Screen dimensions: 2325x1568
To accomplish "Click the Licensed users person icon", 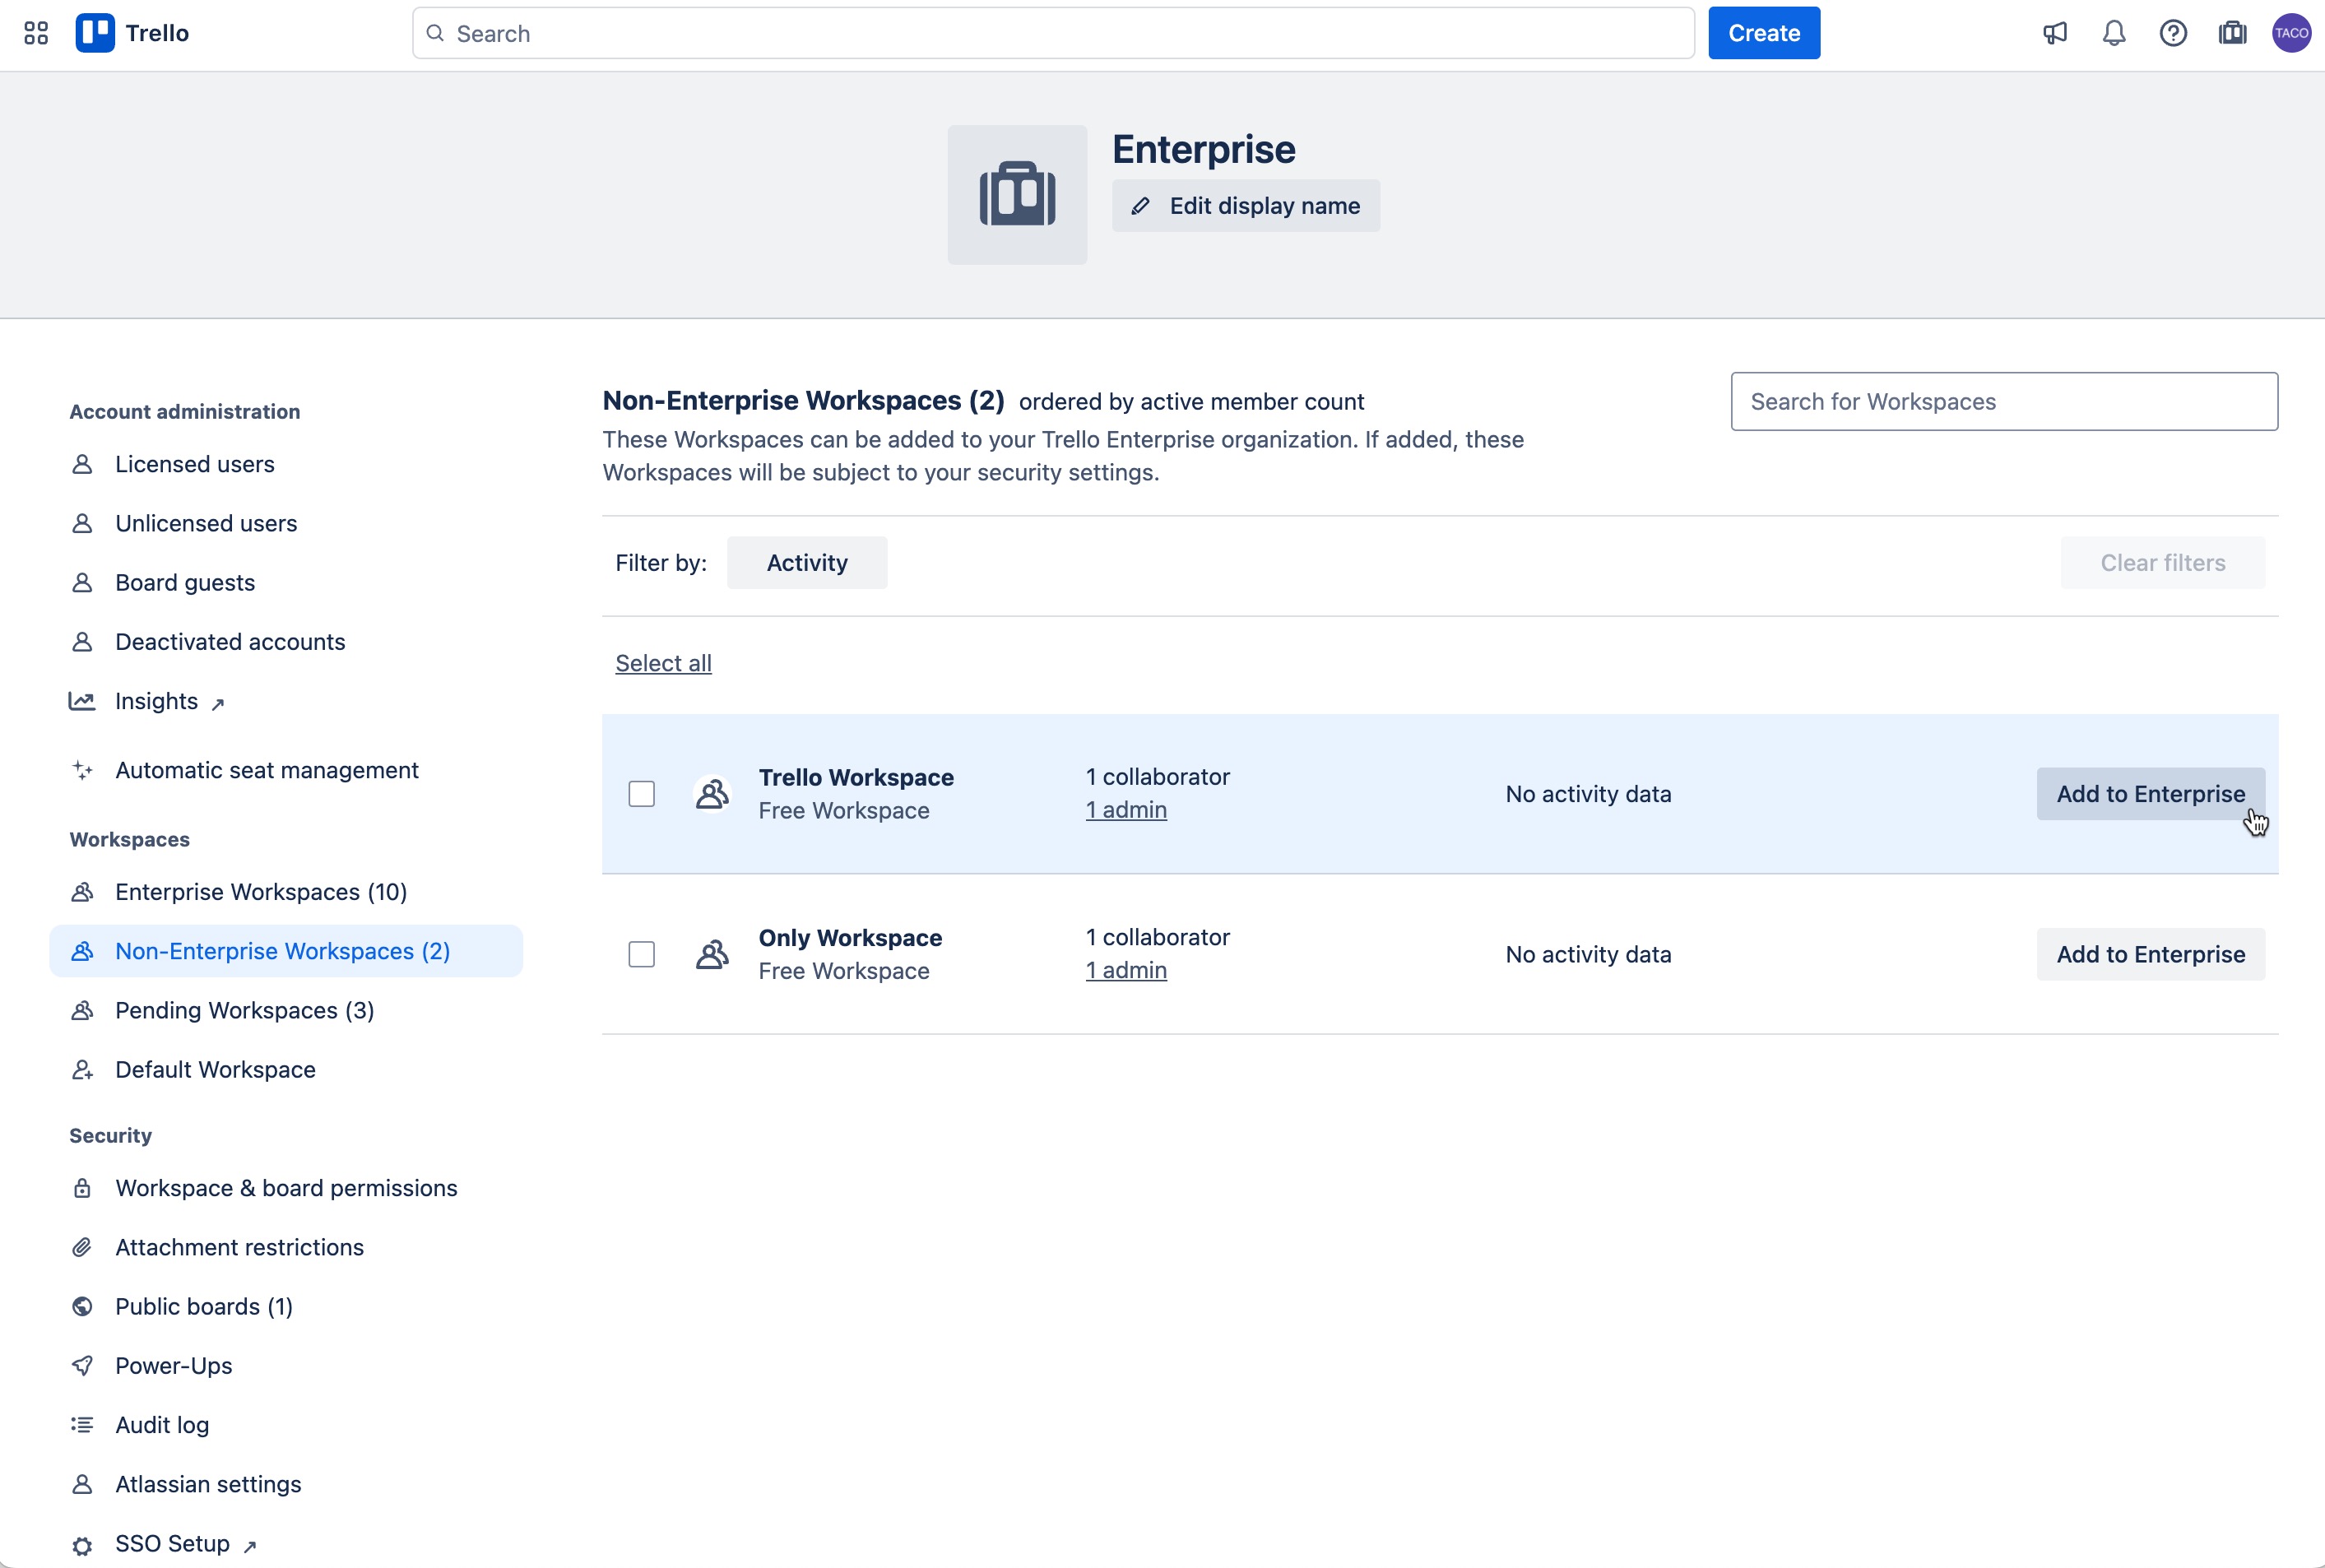I will (x=83, y=464).
